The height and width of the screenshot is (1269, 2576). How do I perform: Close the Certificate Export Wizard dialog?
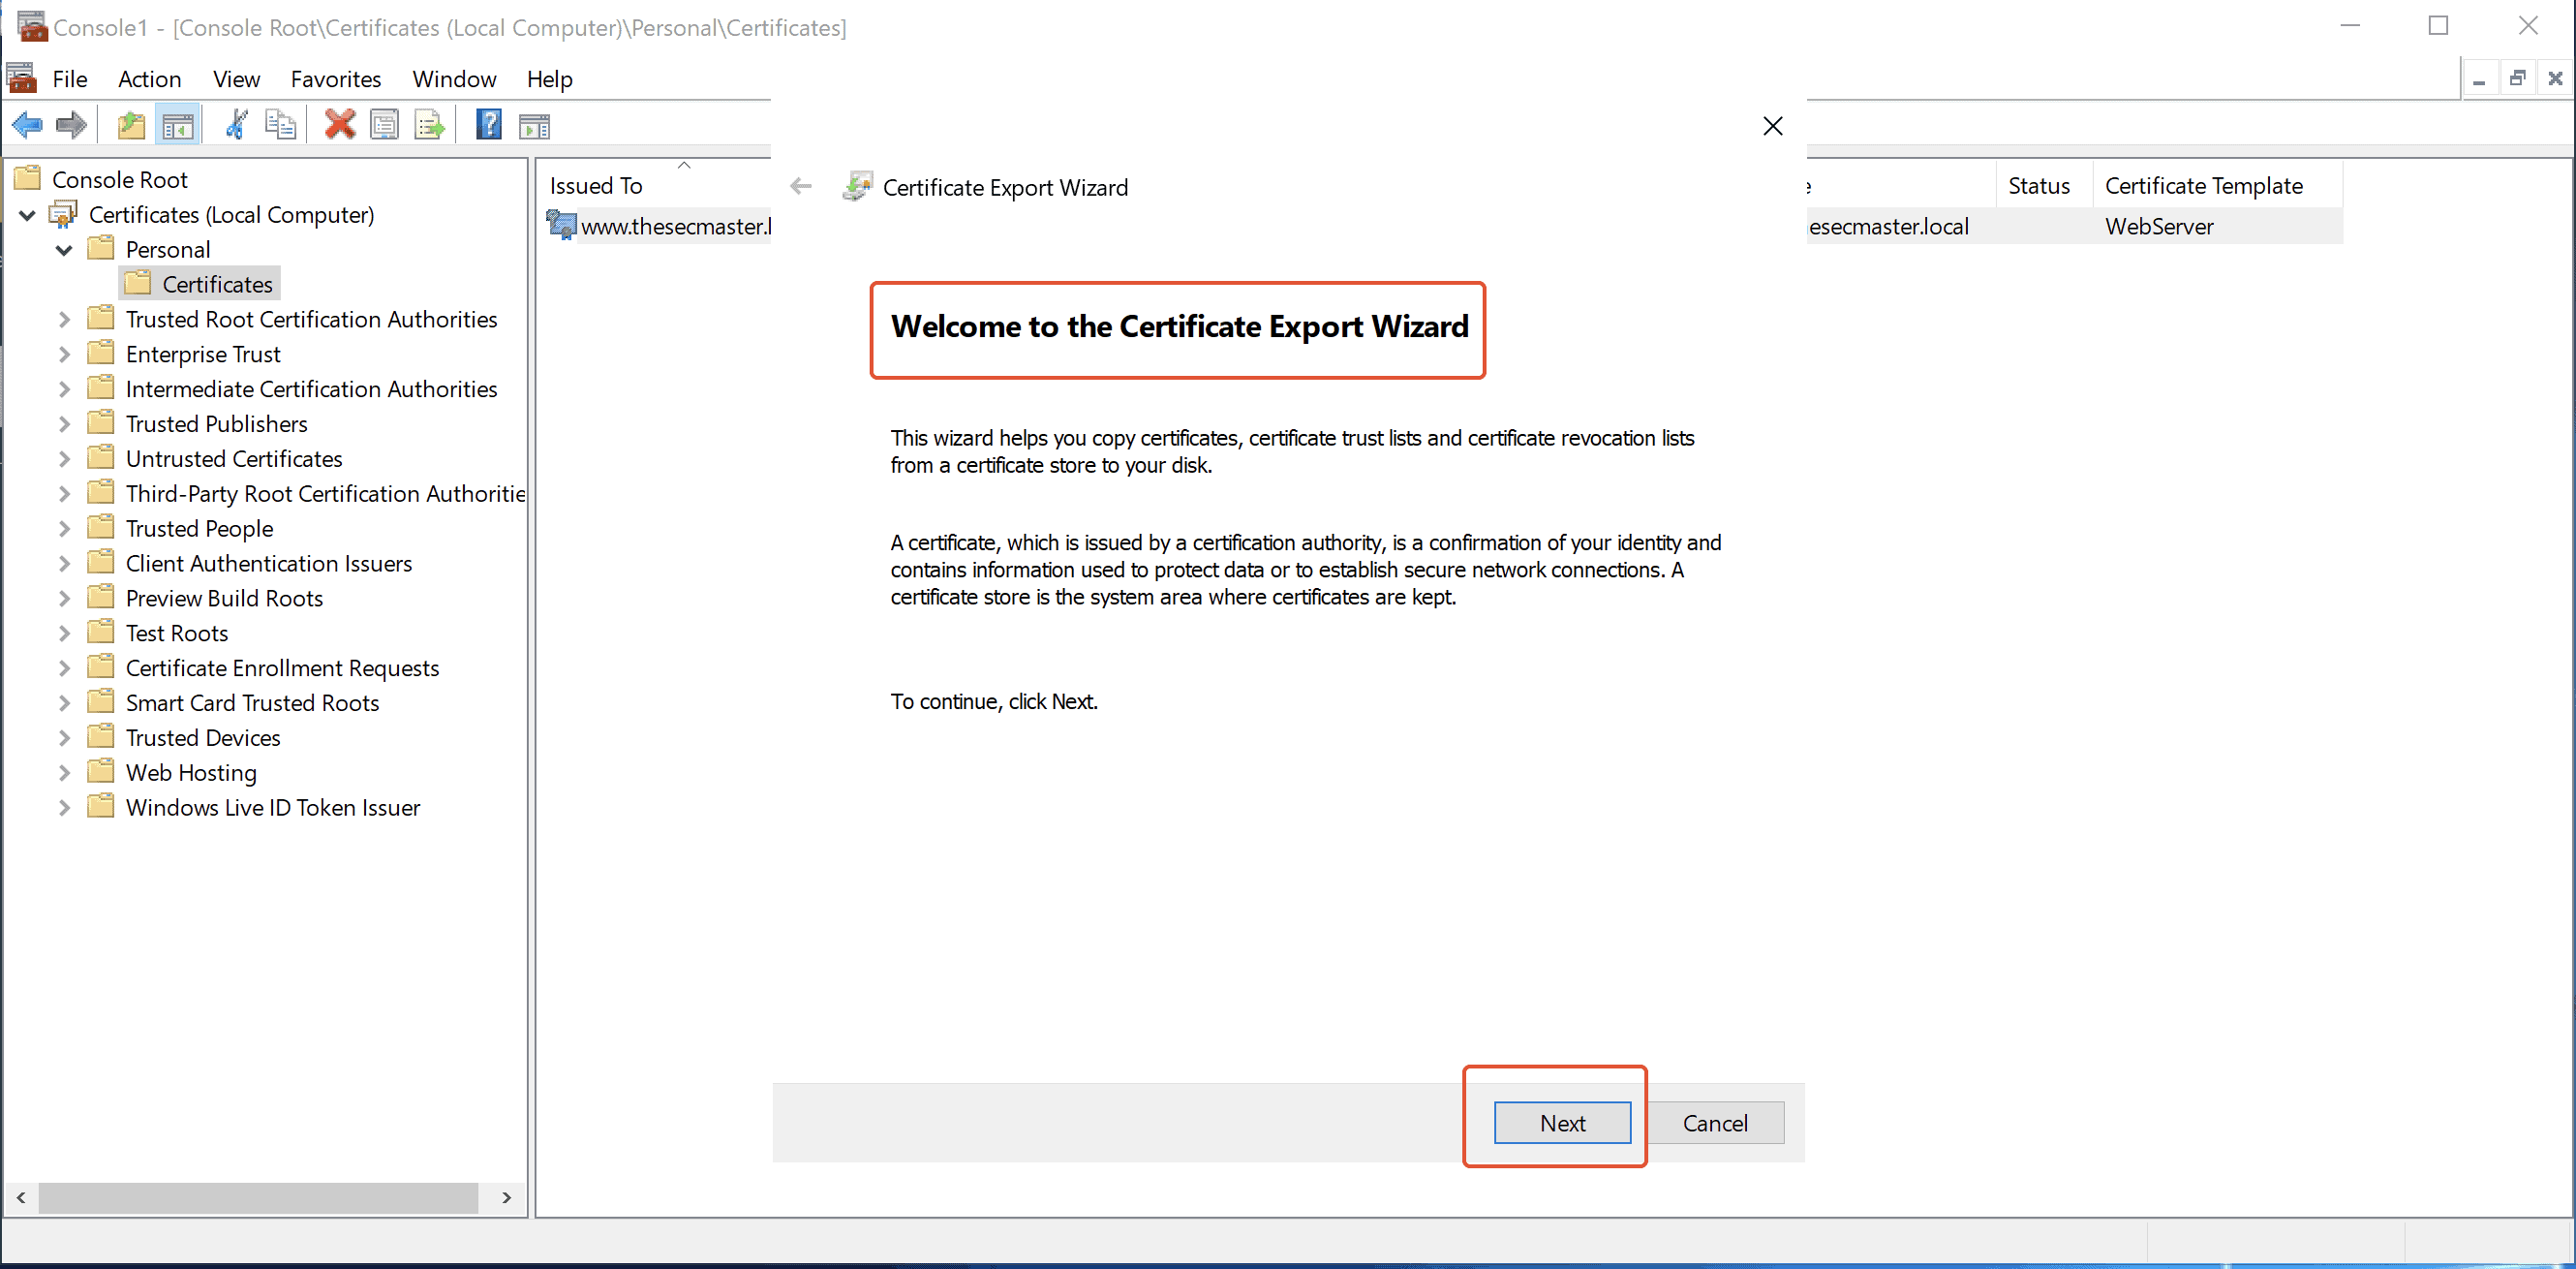[1772, 126]
